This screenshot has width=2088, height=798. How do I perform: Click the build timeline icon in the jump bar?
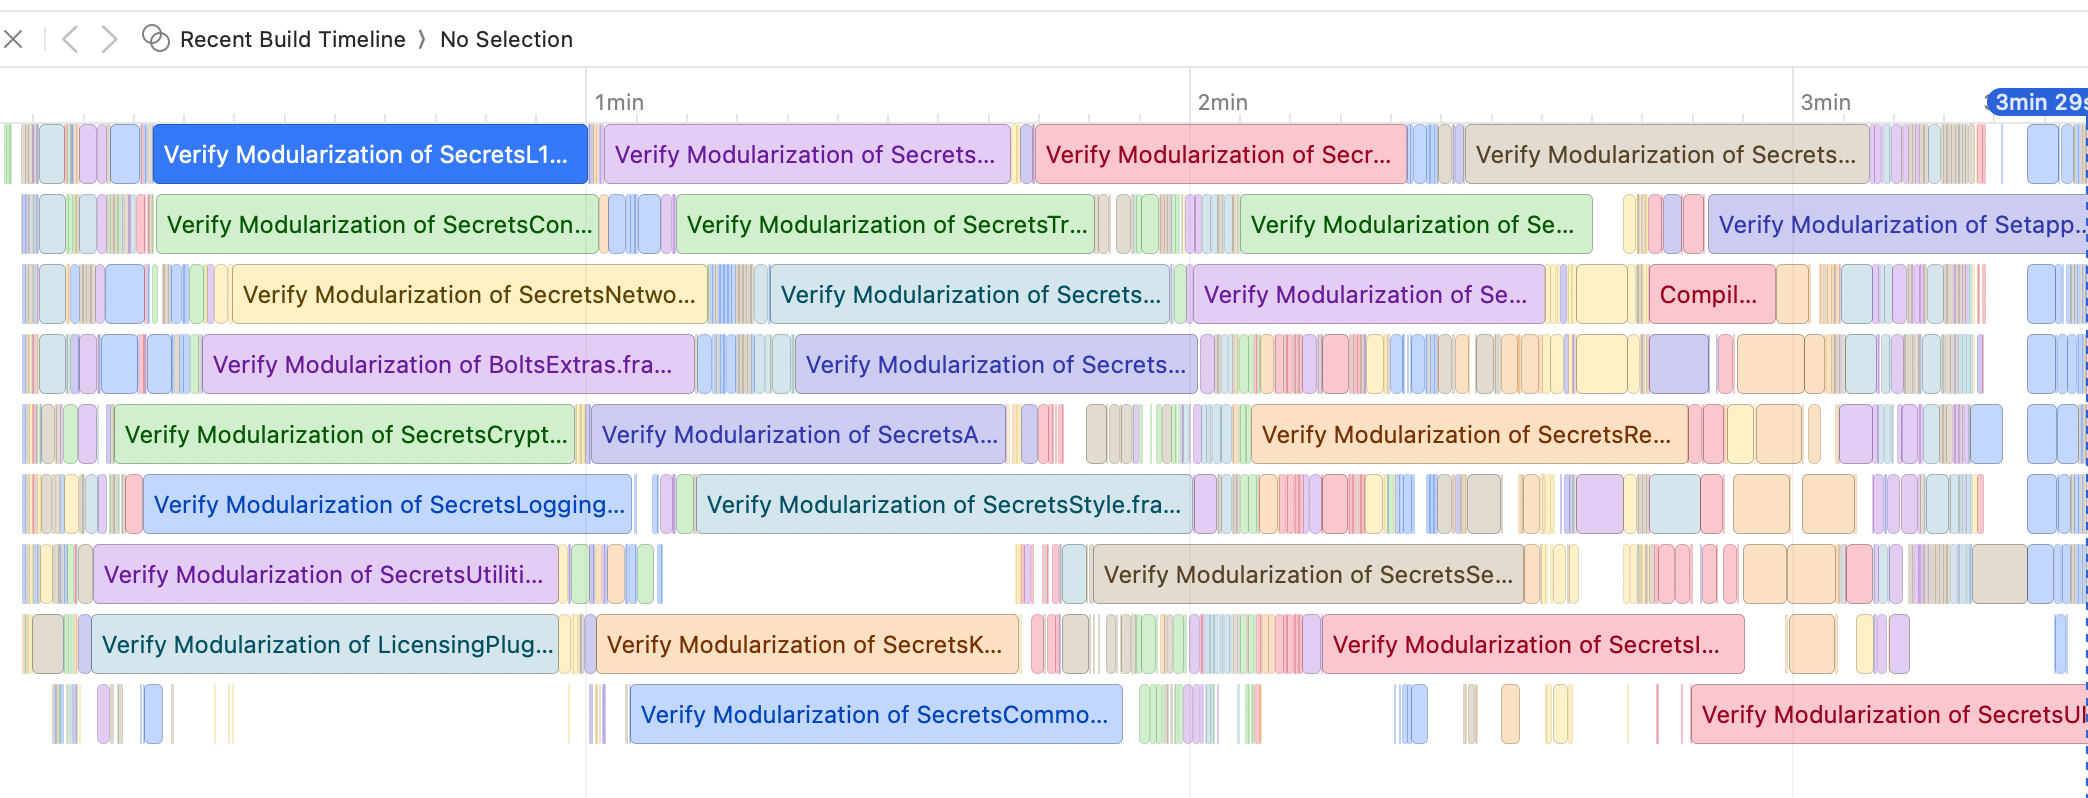point(155,39)
